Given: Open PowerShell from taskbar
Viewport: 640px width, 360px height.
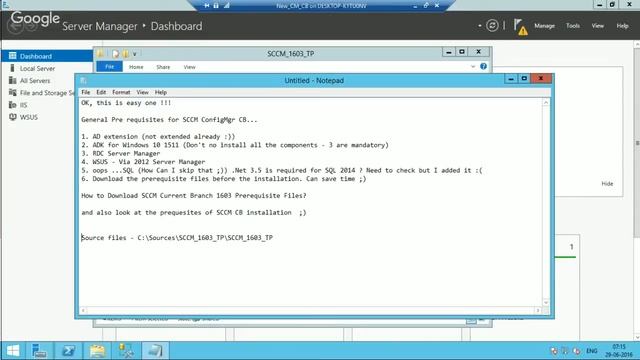Looking at the screenshot, I should pyautogui.click(x=68, y=351).
